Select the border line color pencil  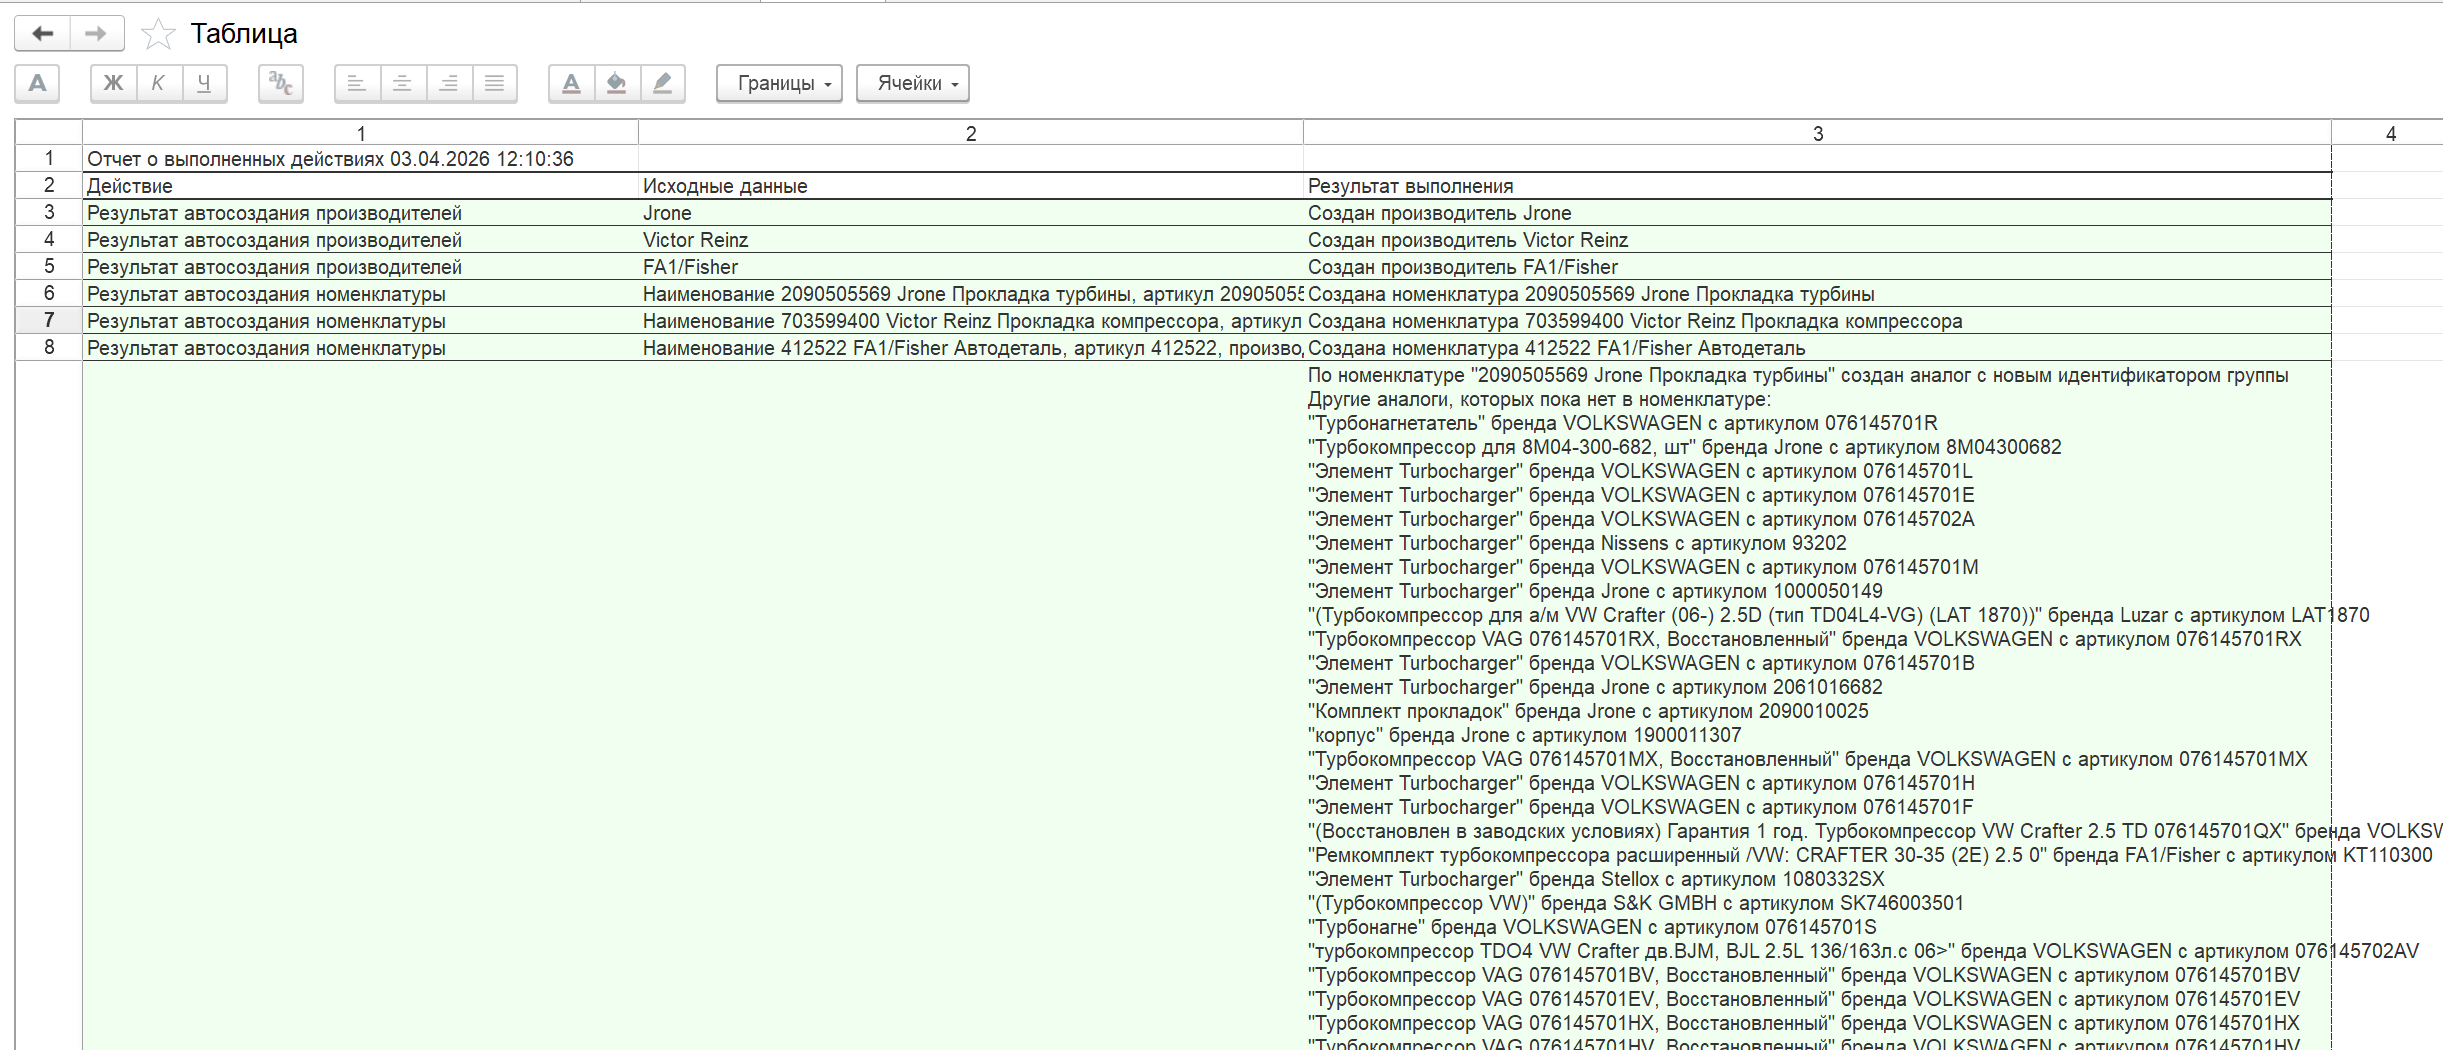point(662,83)
